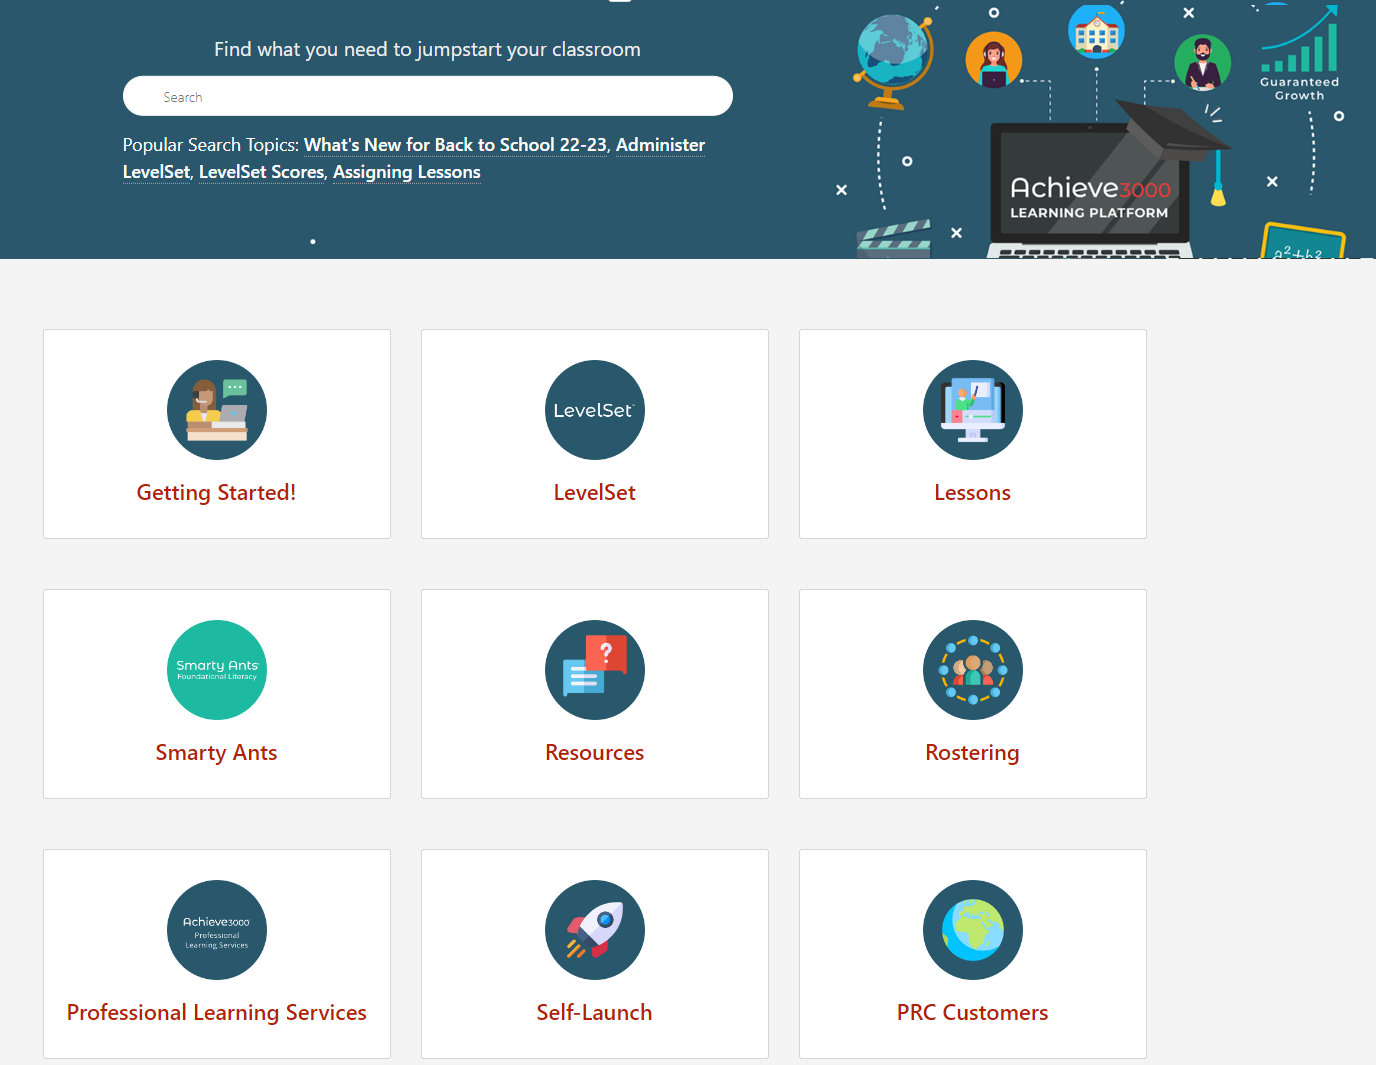Select the Rostering people group icon
The height and width of the screenshot is (1065, 1376).
click(973, 670)
